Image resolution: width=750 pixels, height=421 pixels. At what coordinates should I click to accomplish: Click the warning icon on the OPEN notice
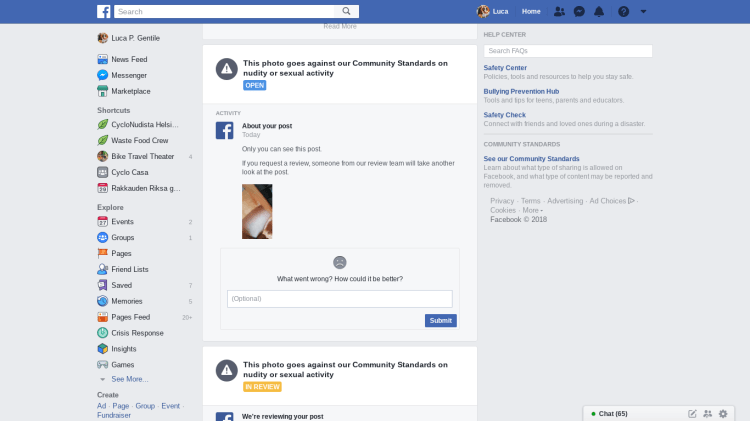coord(227,69)
